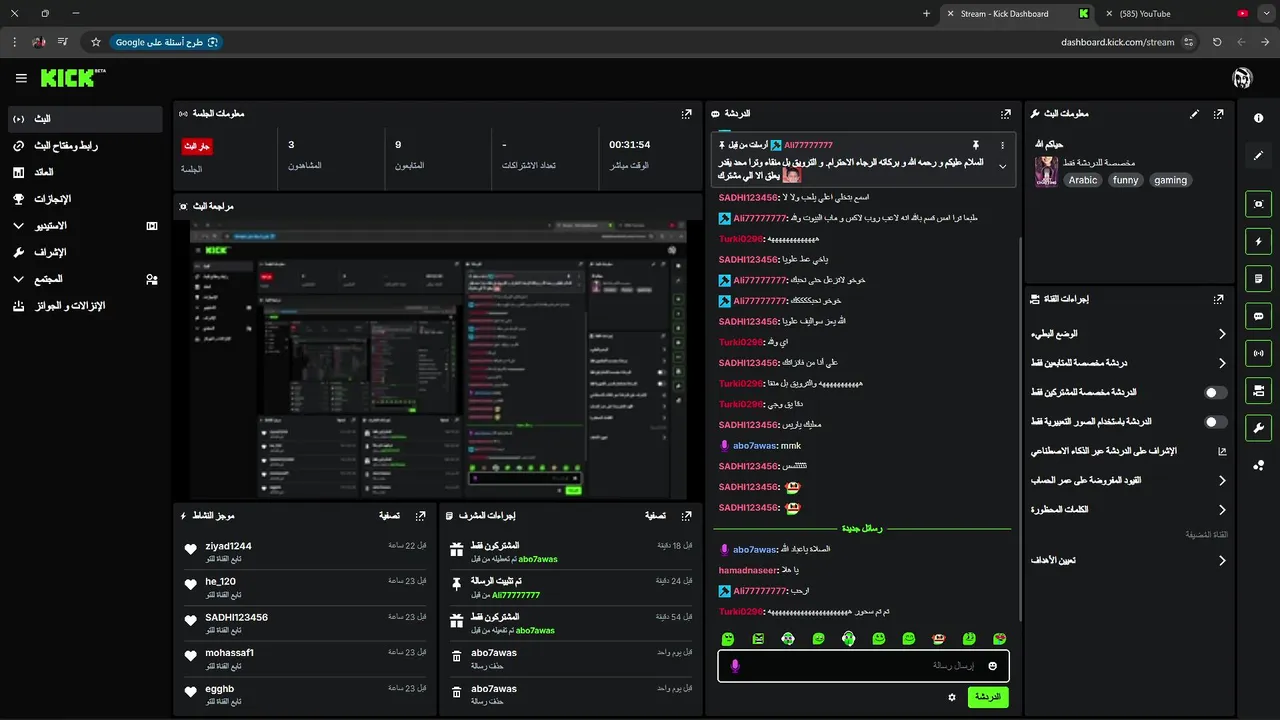Toggle the channel actions widget icon in right toolbar
1280x720 pixels.
tap(1258, 390)
